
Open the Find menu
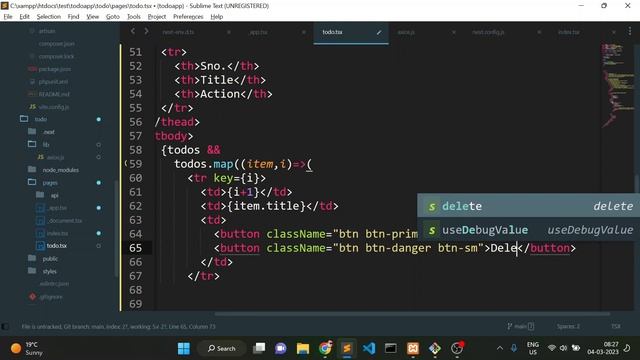tap(73, 17)
